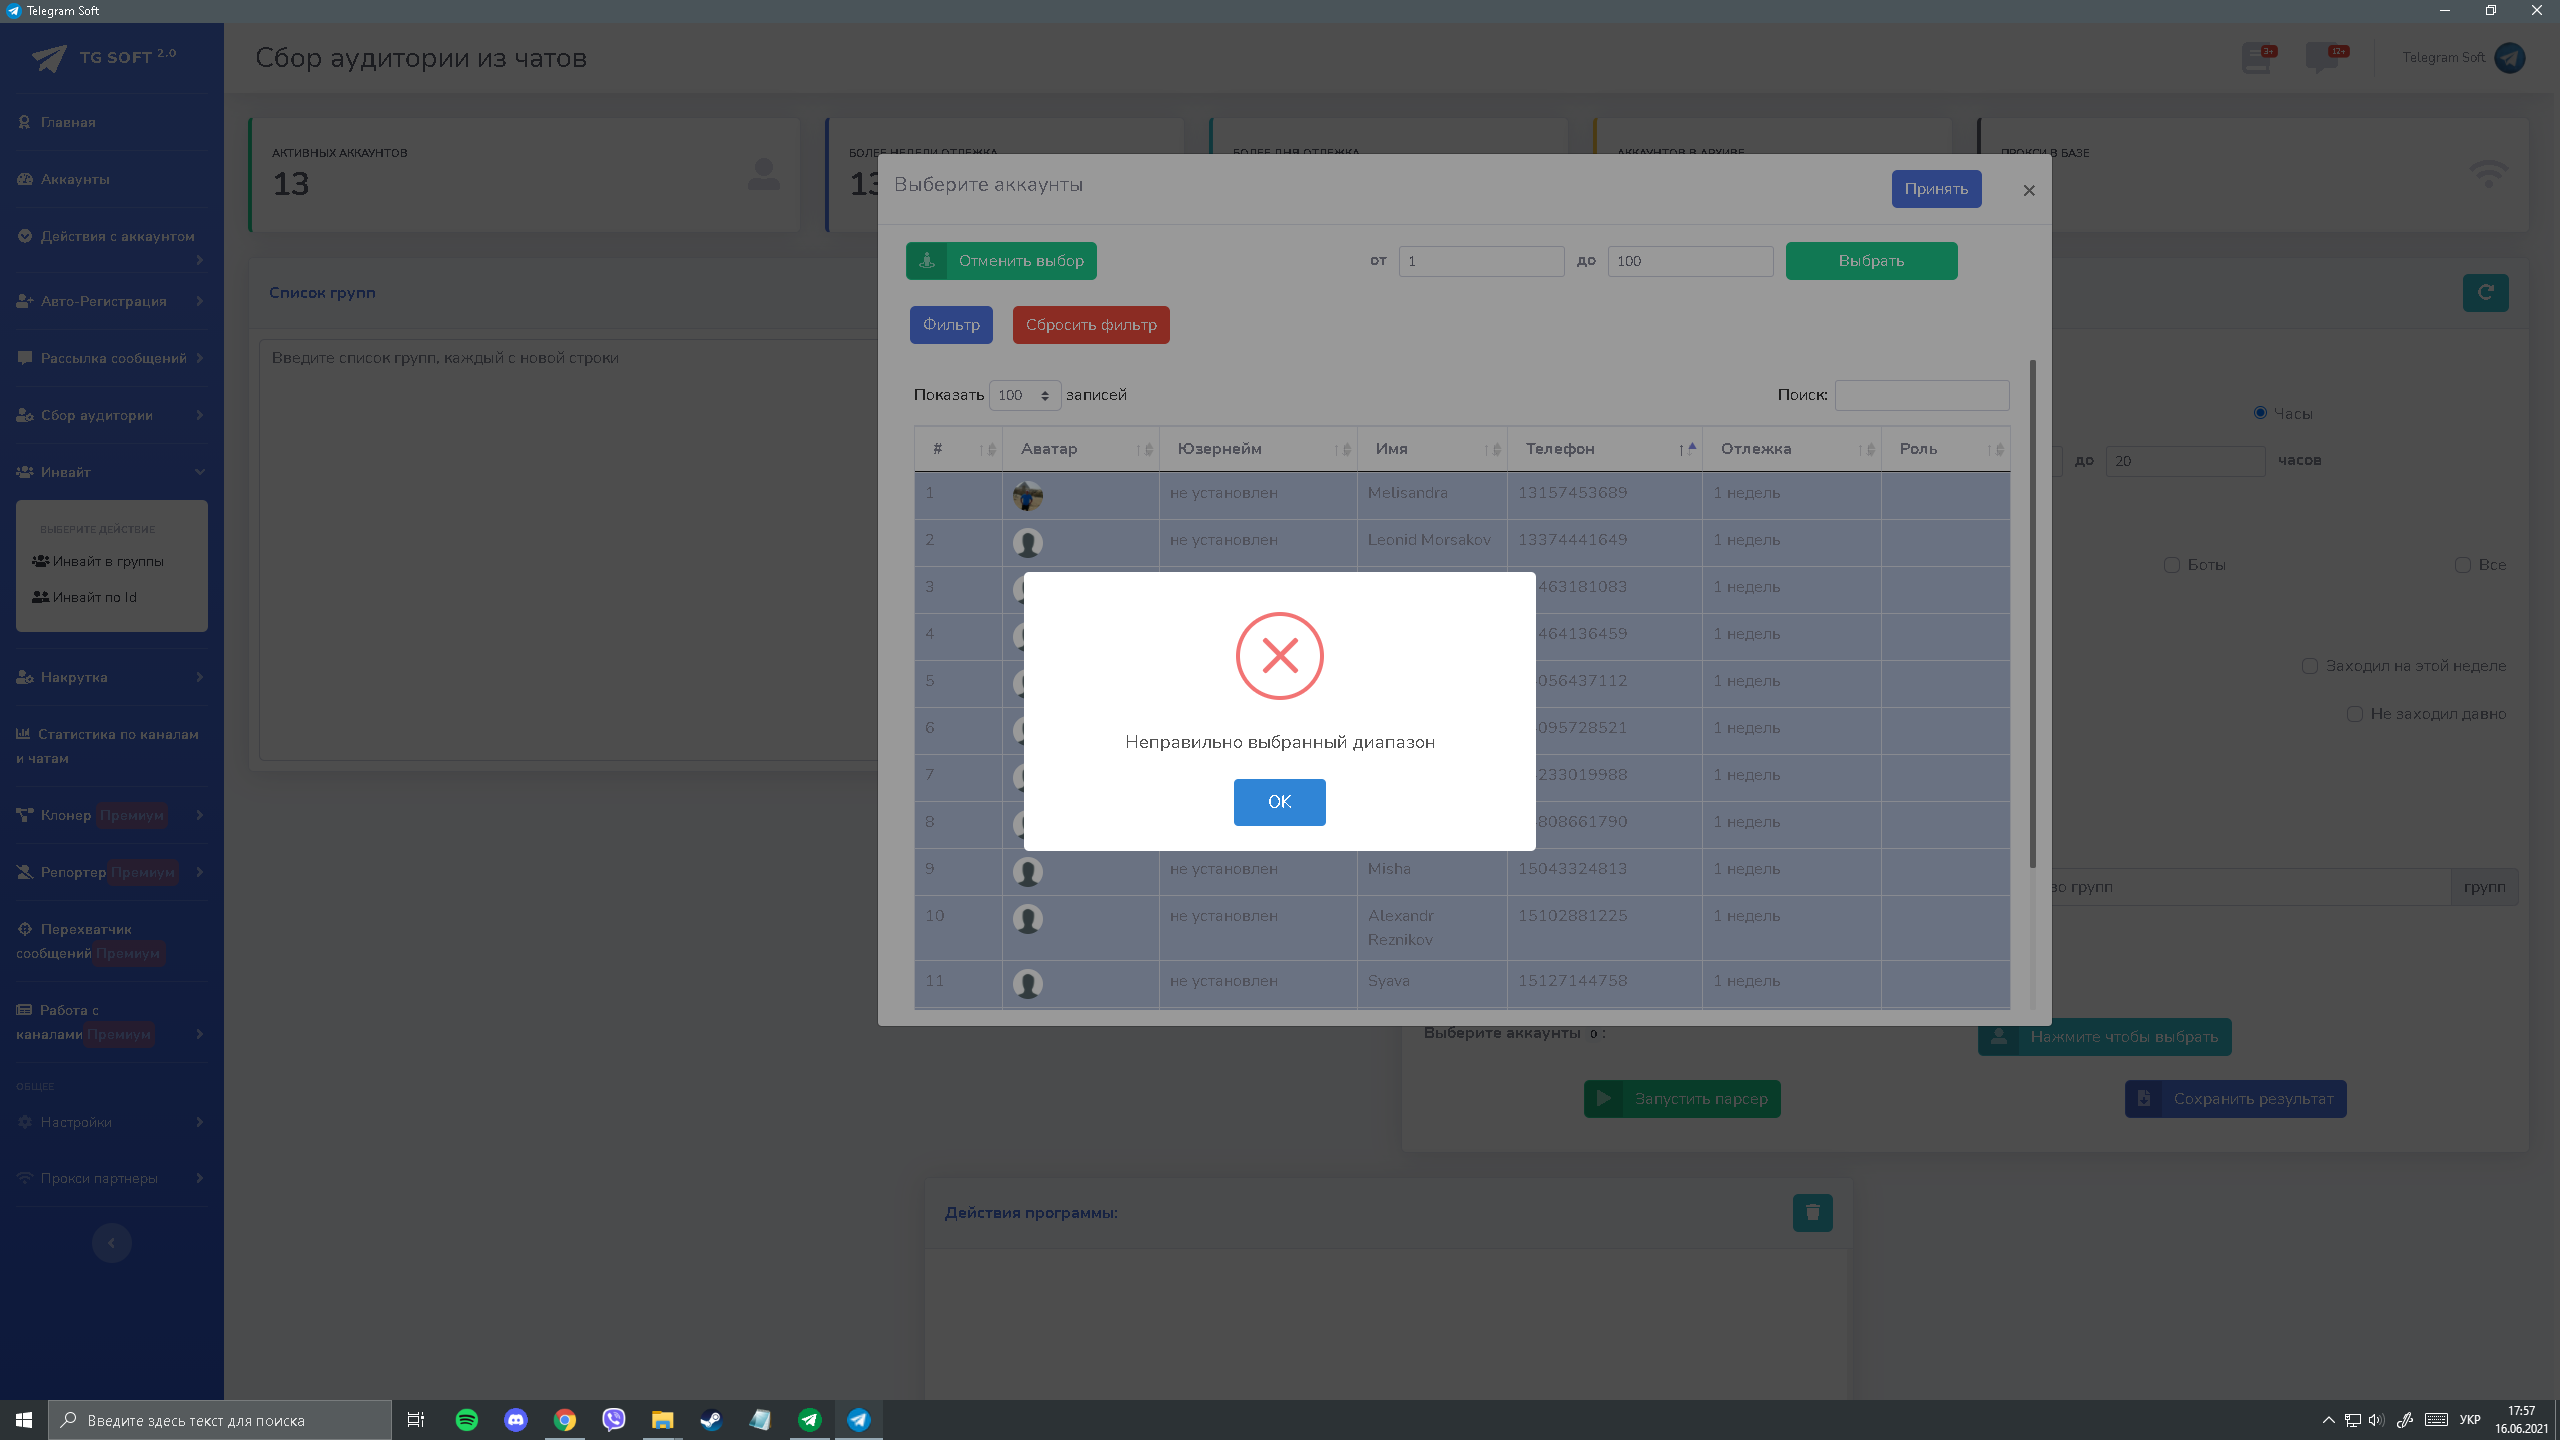
Task: Click the trash icon in program actions
Action: (x=1812, y=1212)
